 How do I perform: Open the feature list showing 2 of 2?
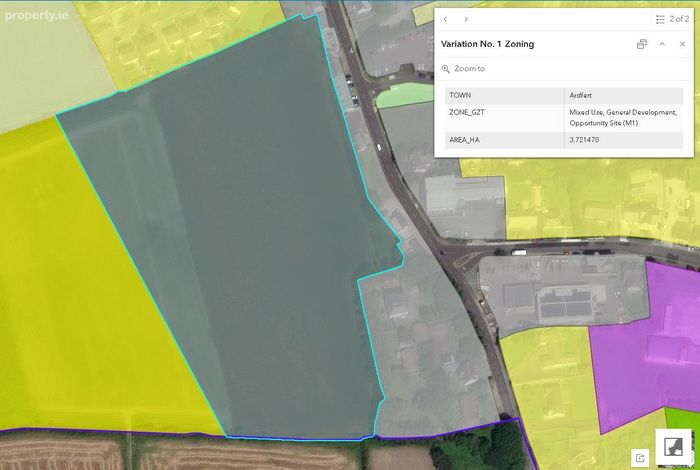pyautogui.click(x=672, y=19)
